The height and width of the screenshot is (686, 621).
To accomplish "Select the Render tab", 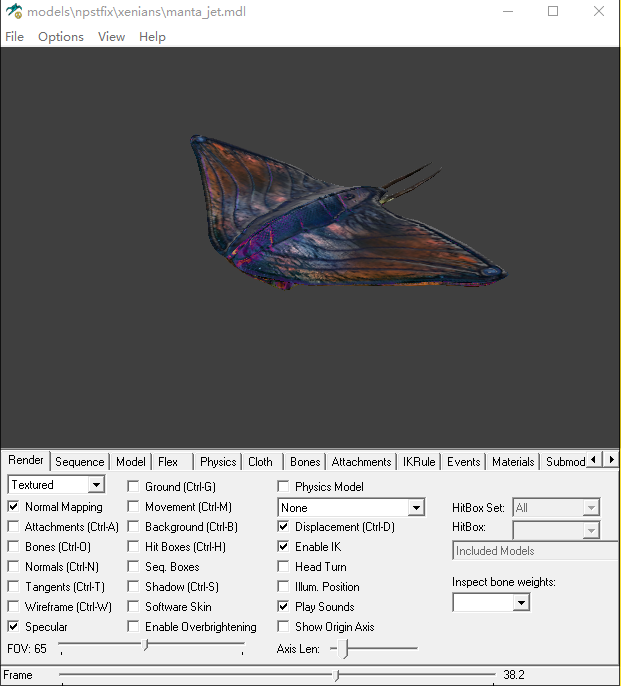I will tap(26, 460).
